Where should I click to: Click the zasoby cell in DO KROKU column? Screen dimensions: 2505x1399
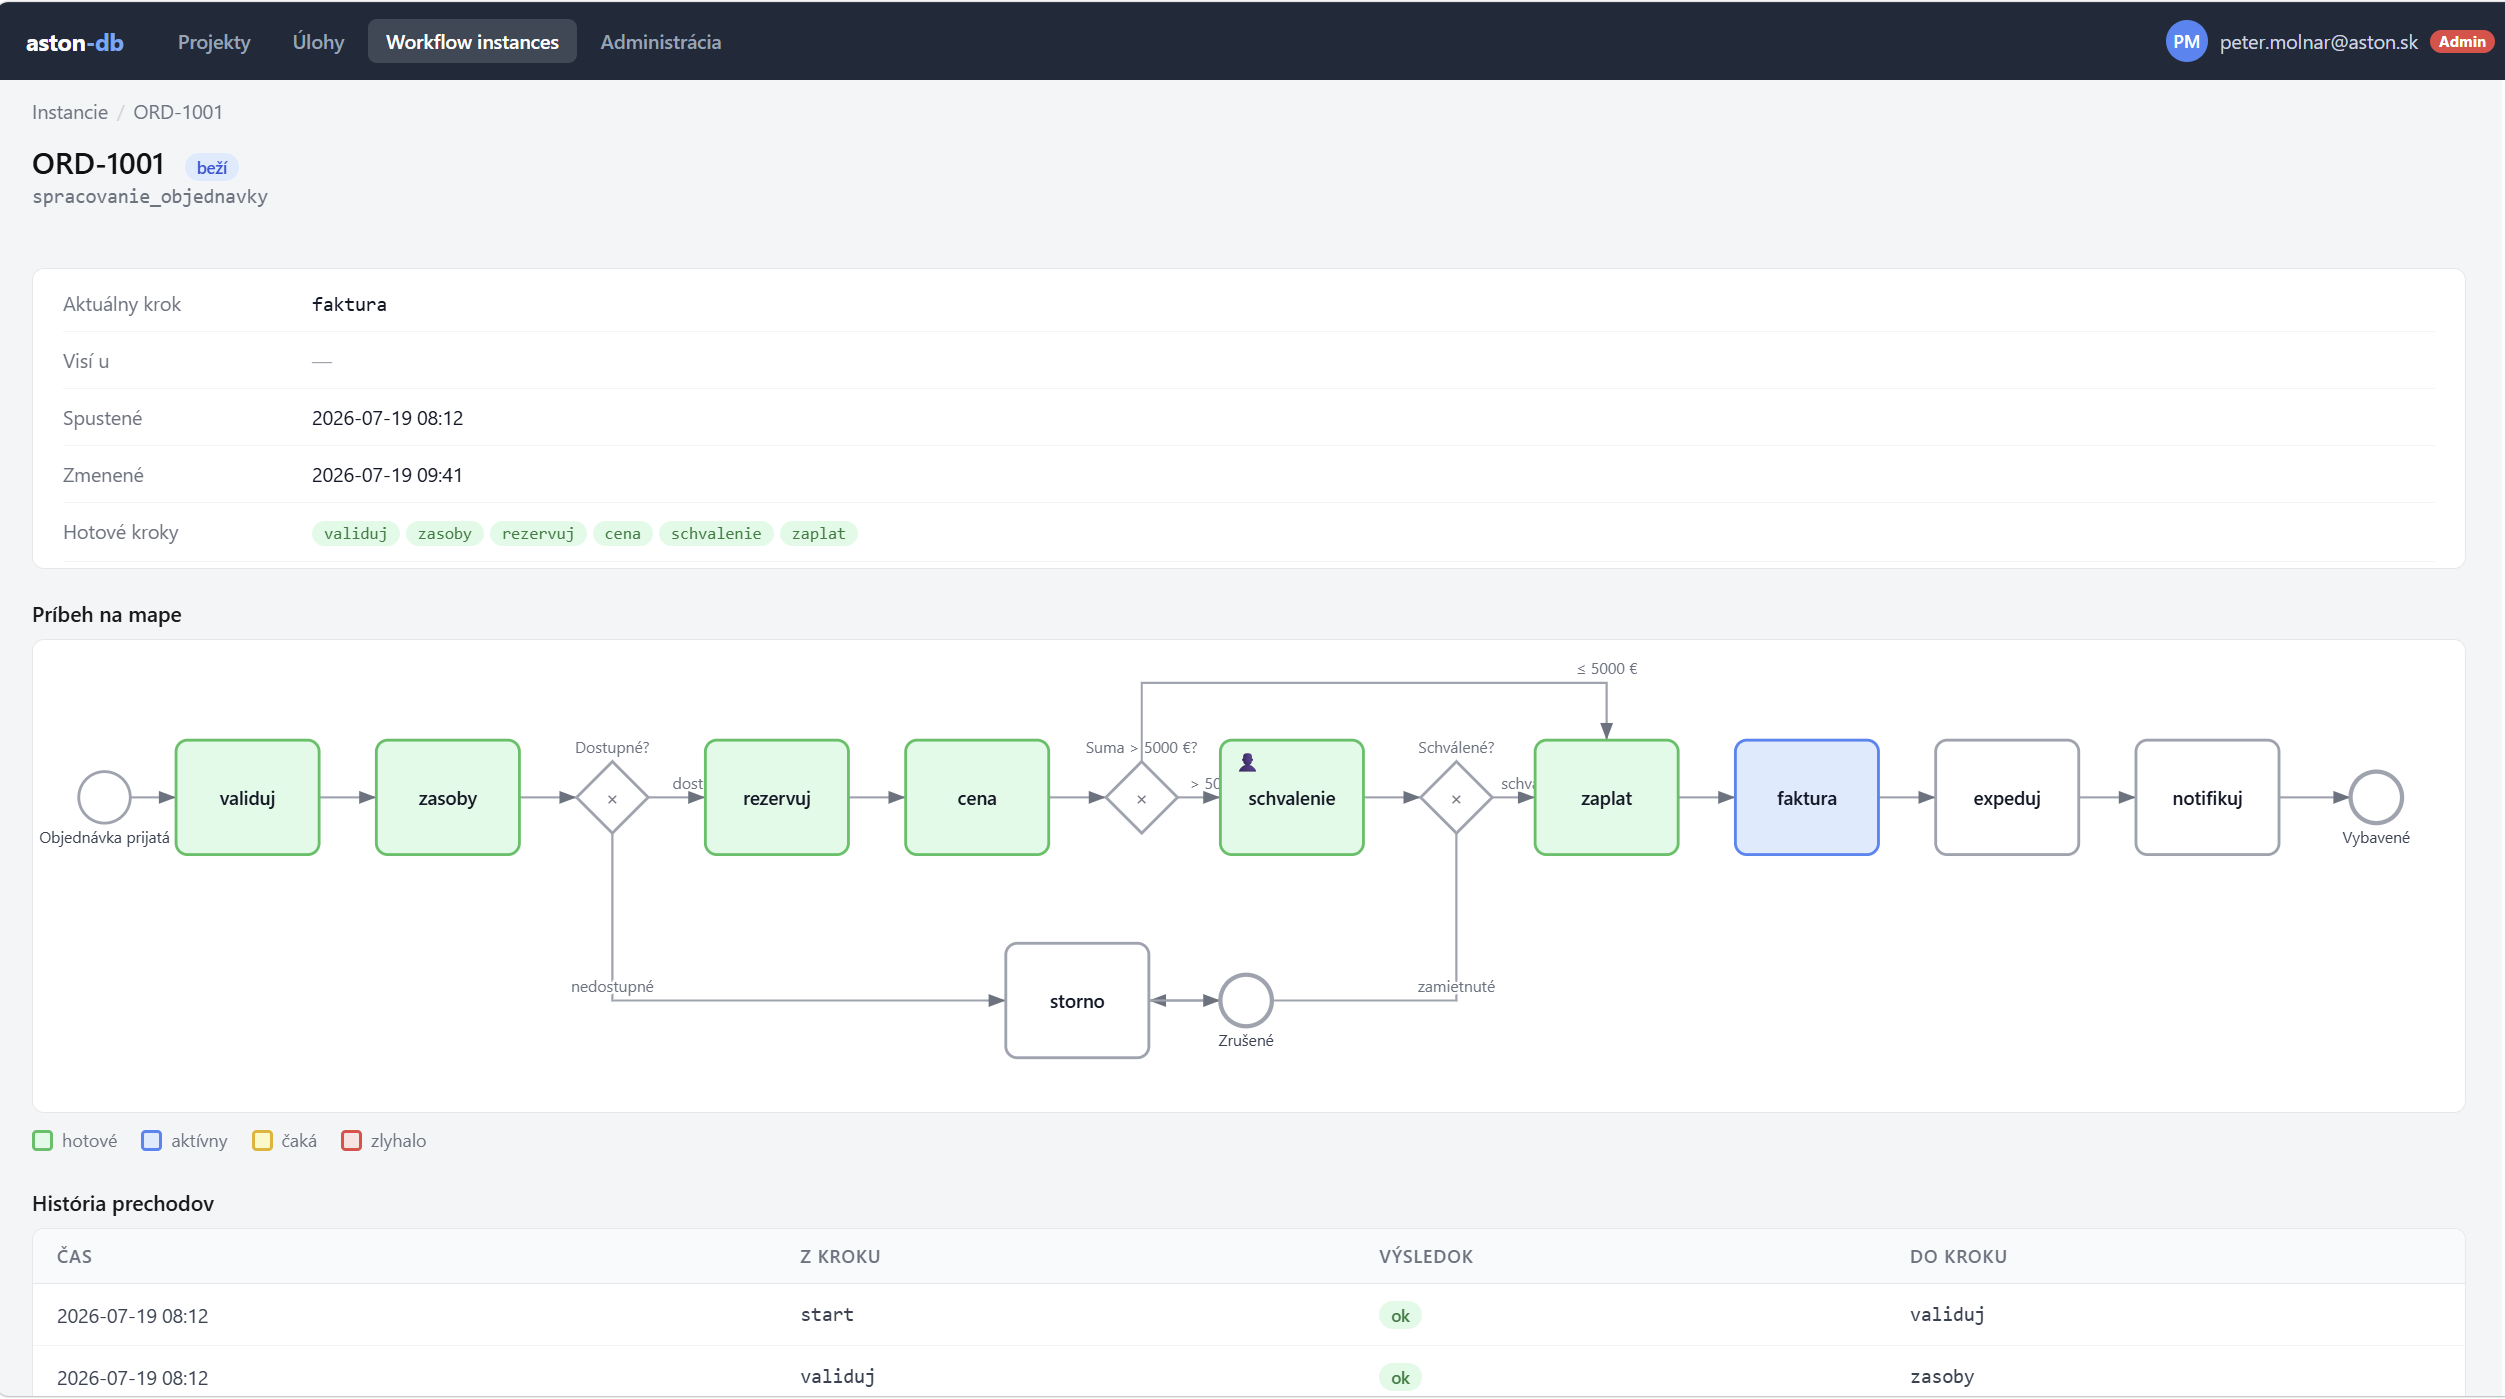coord(1942,1377)
